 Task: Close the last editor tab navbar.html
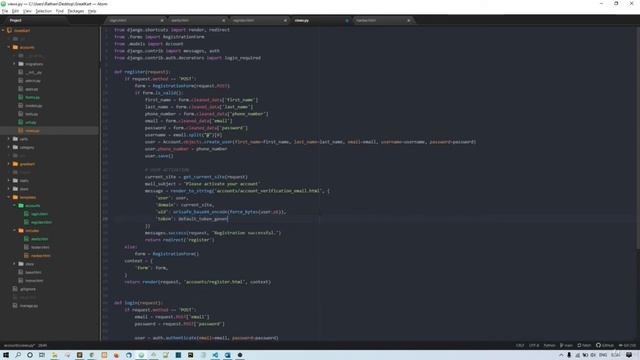[x=409, y=20]
